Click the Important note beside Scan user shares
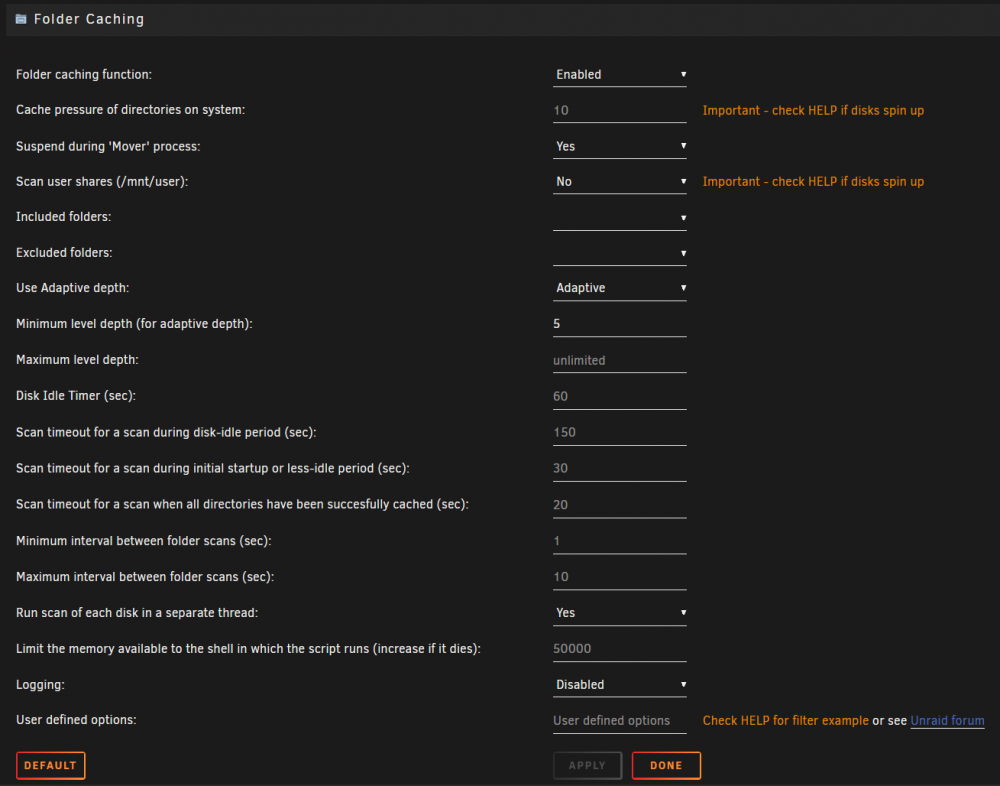The image size is (1000, 786). [813, 182]
